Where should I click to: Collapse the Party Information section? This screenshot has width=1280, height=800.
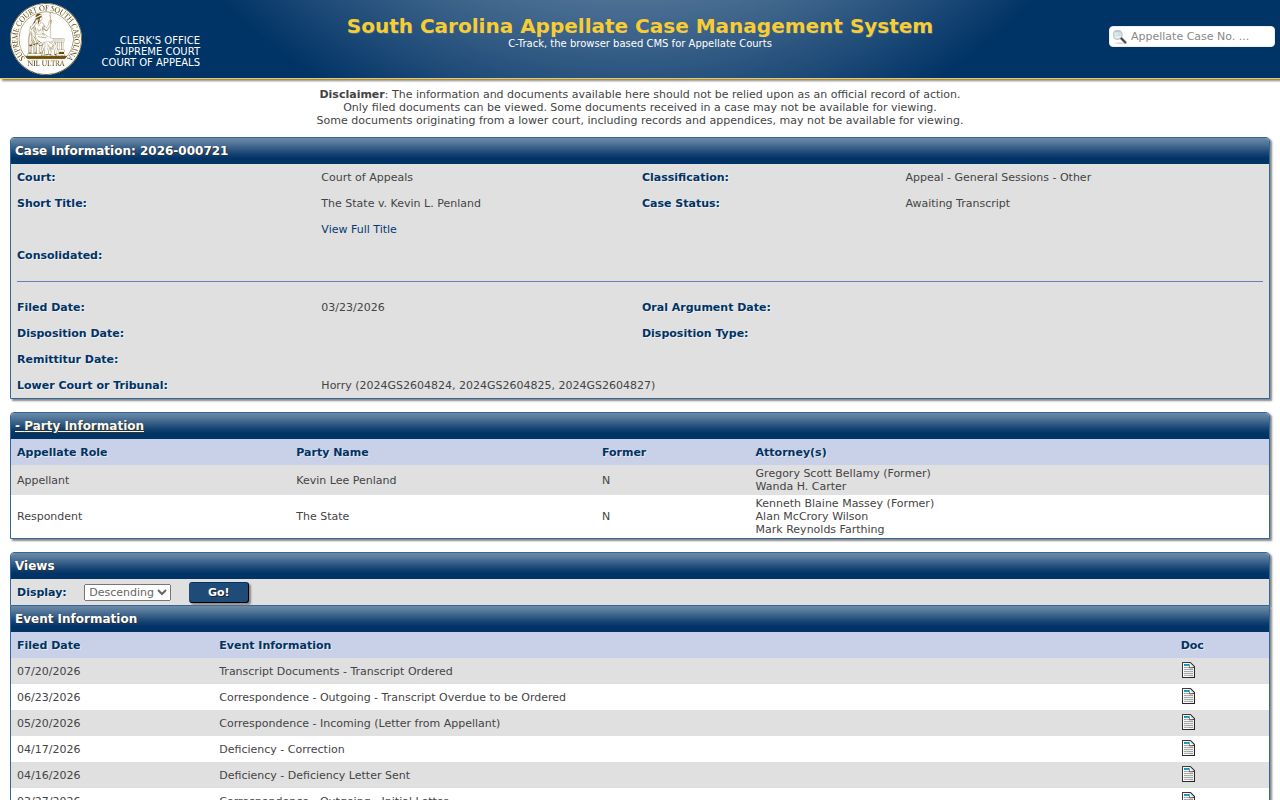(x=79, y=426)
